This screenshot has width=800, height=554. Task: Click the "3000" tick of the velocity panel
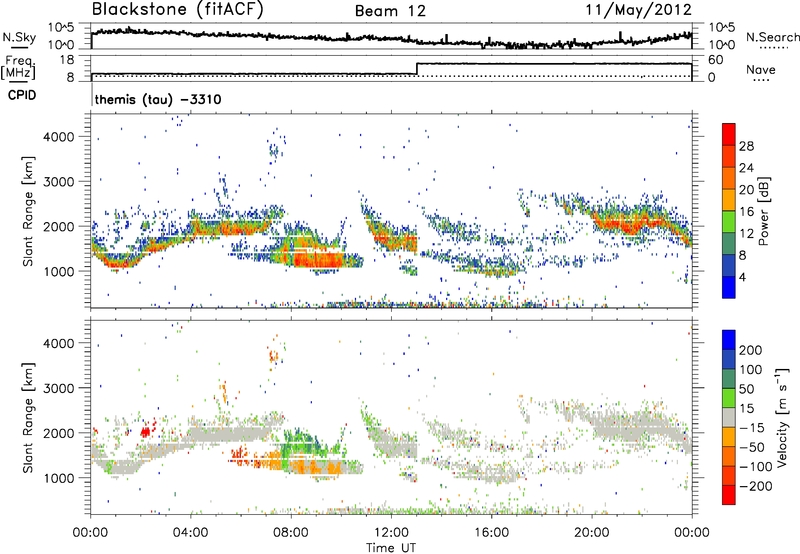tap(58, 388)
